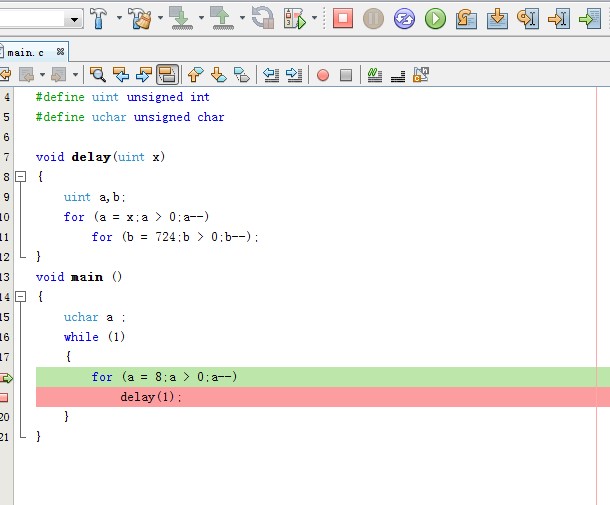Collapse the delay function fold at line 8
This screenshot has height=505, width=610.
point(20,177)
